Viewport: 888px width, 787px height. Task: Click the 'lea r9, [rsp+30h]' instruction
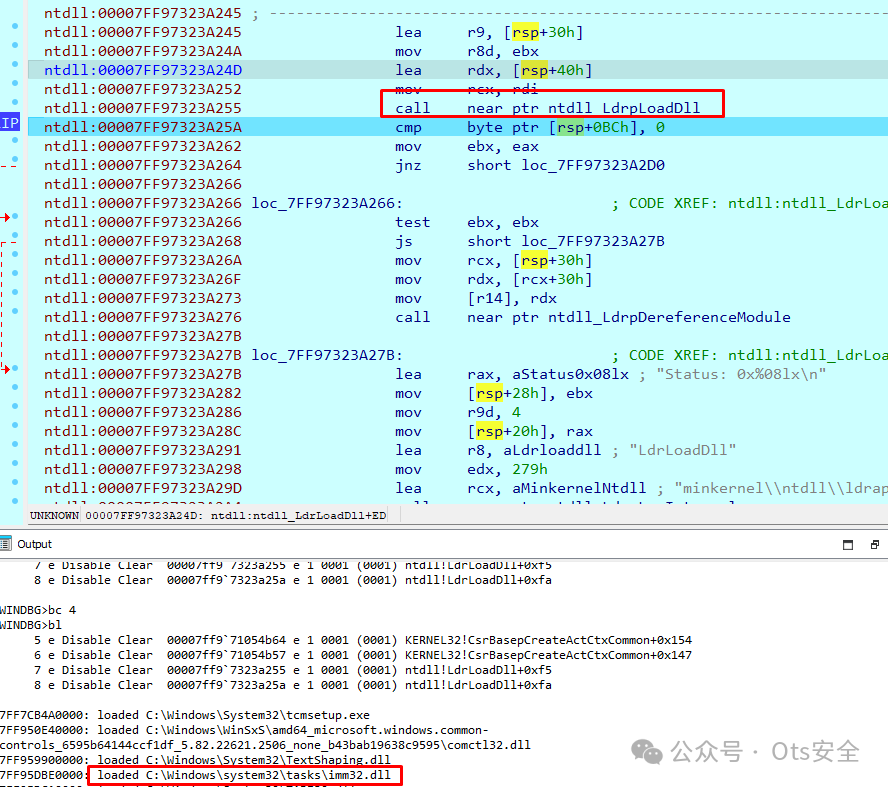489,32
